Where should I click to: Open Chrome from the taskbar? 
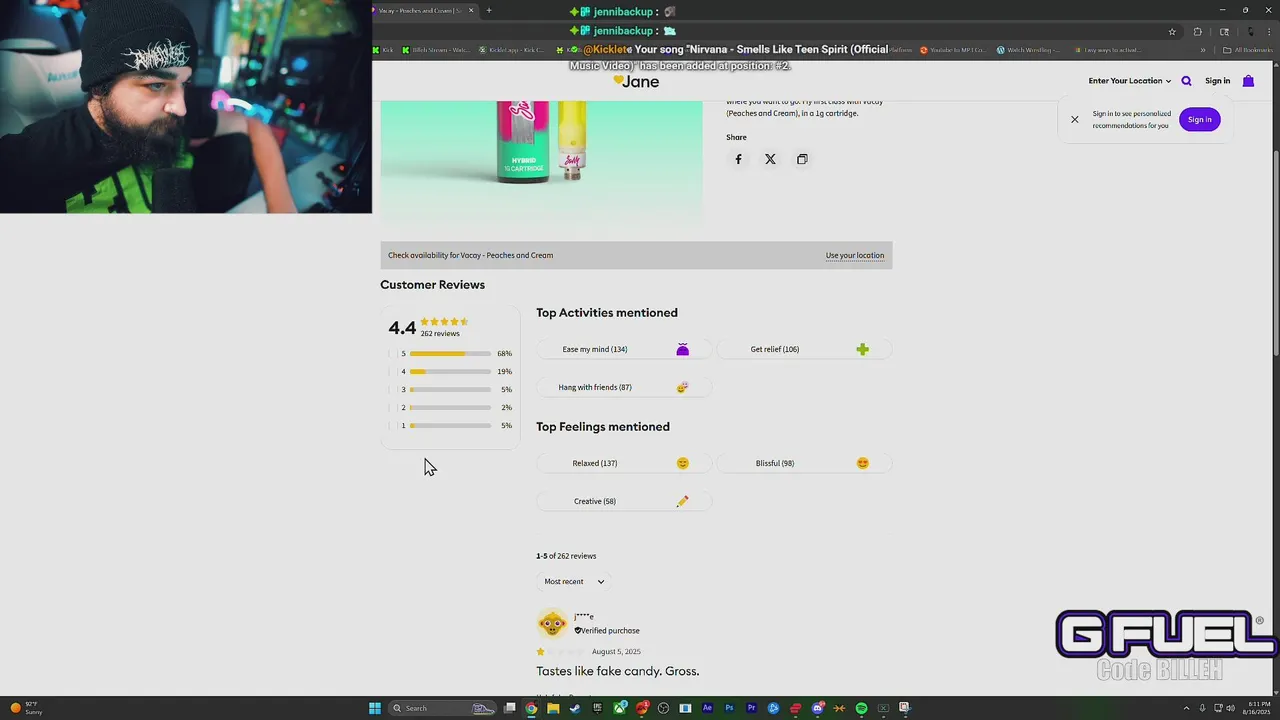[531, 708]
